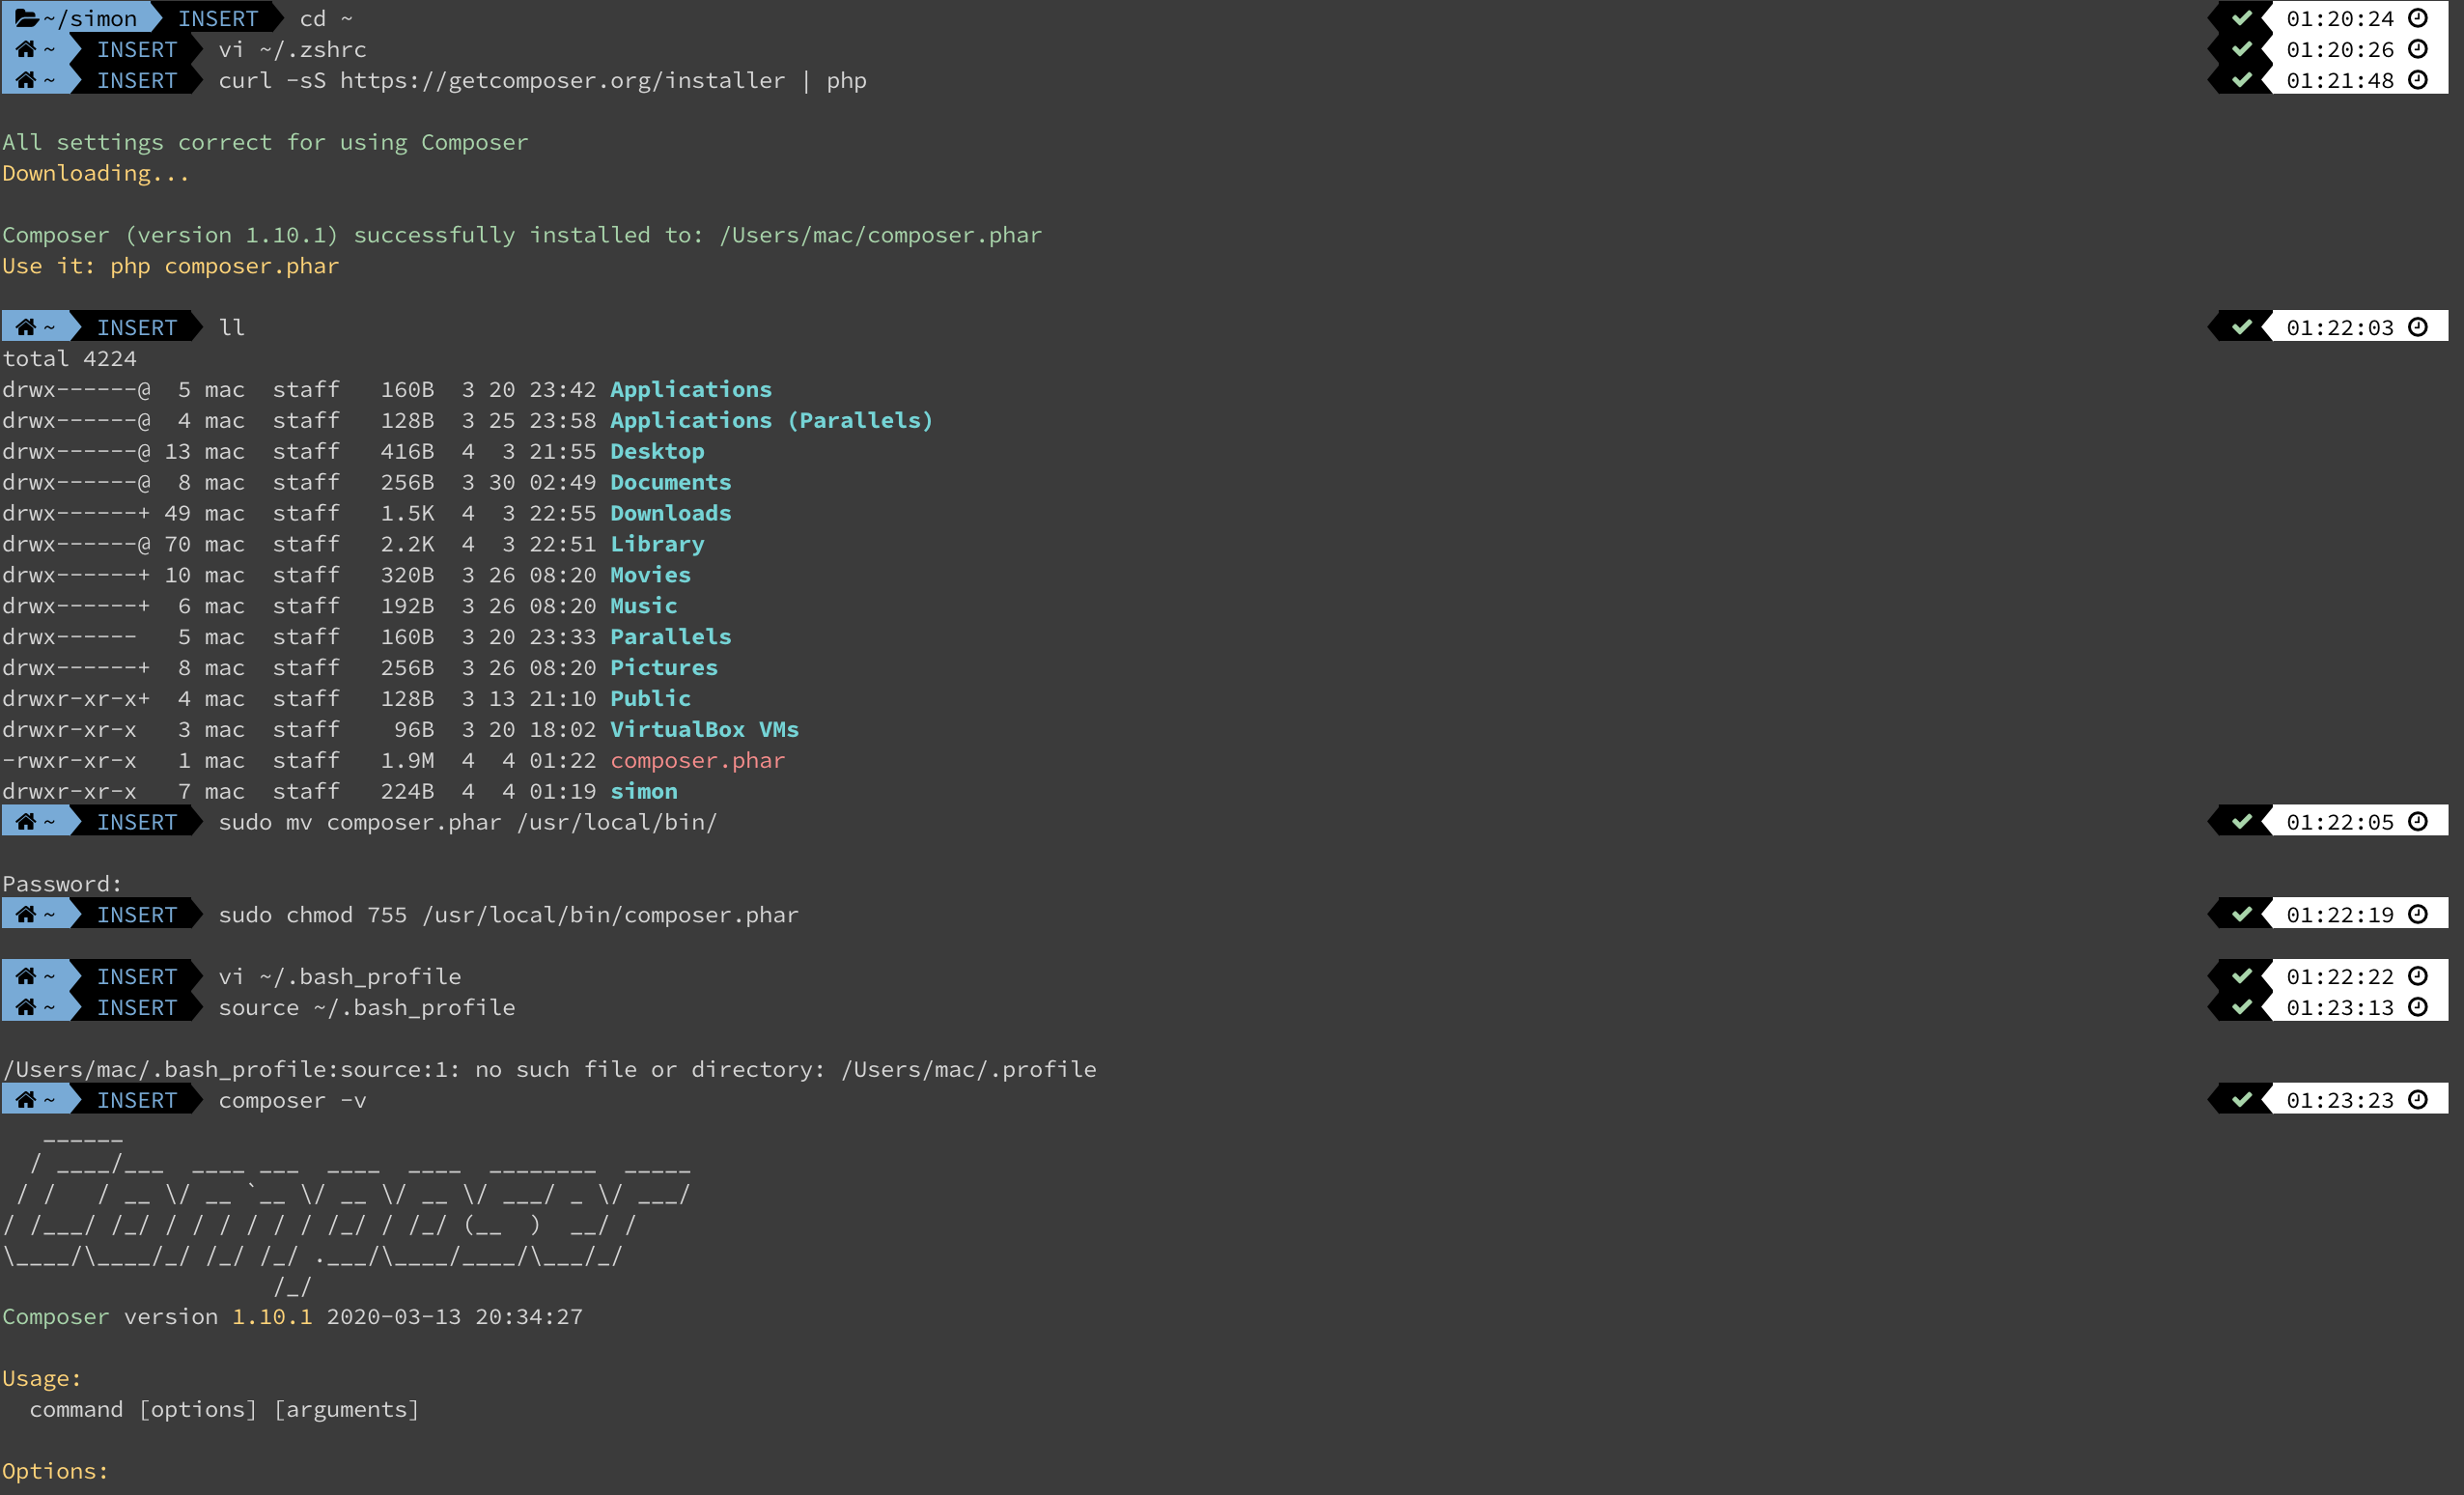Click the clock icon after 01:23:23
The width and height of the screenshot is (2464, 1495).
(2418, 1100)
